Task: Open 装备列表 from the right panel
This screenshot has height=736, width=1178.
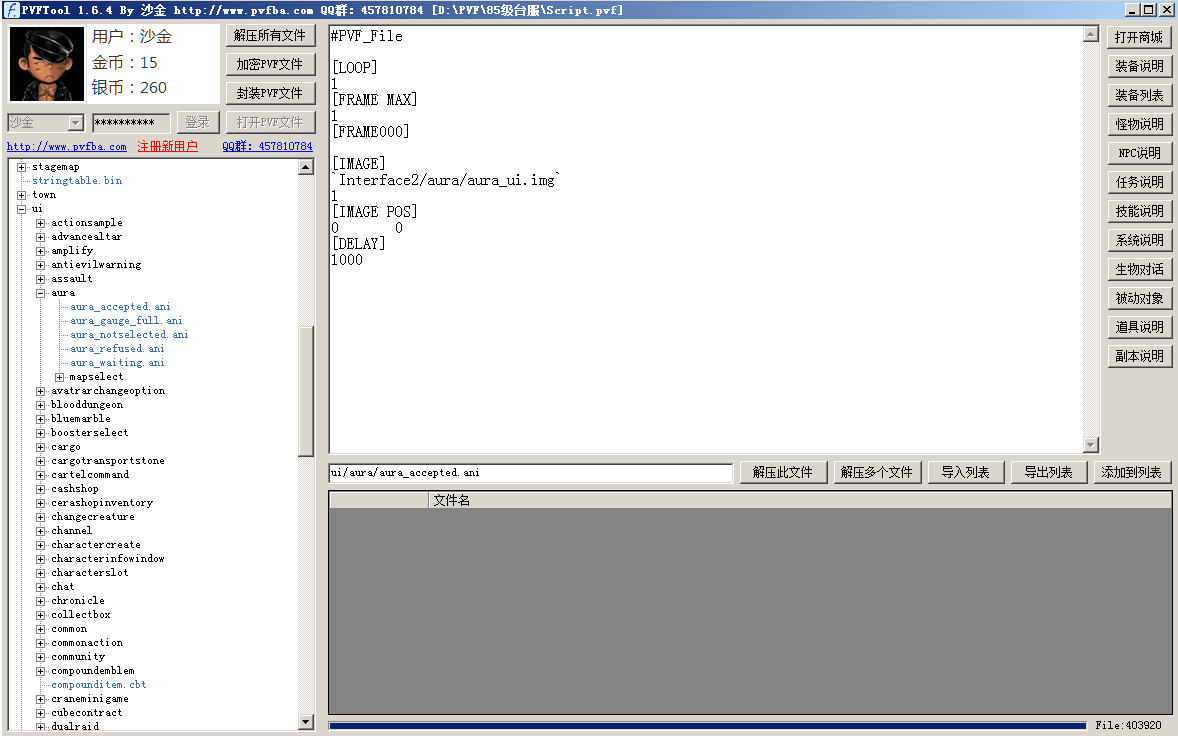Action: point(1139,95)
